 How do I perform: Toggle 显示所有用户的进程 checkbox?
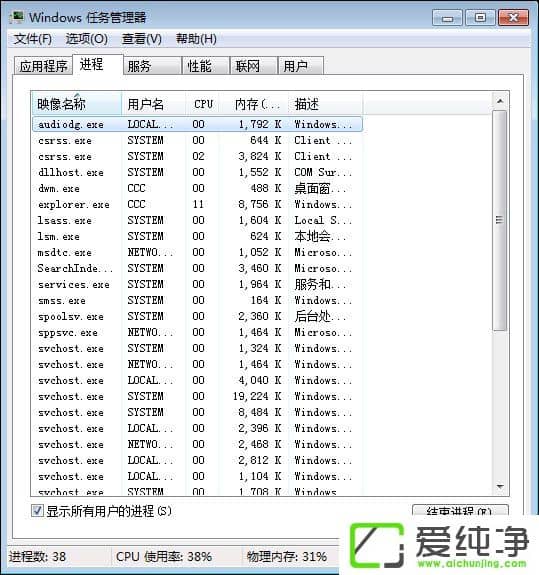(x=37, y=510)
